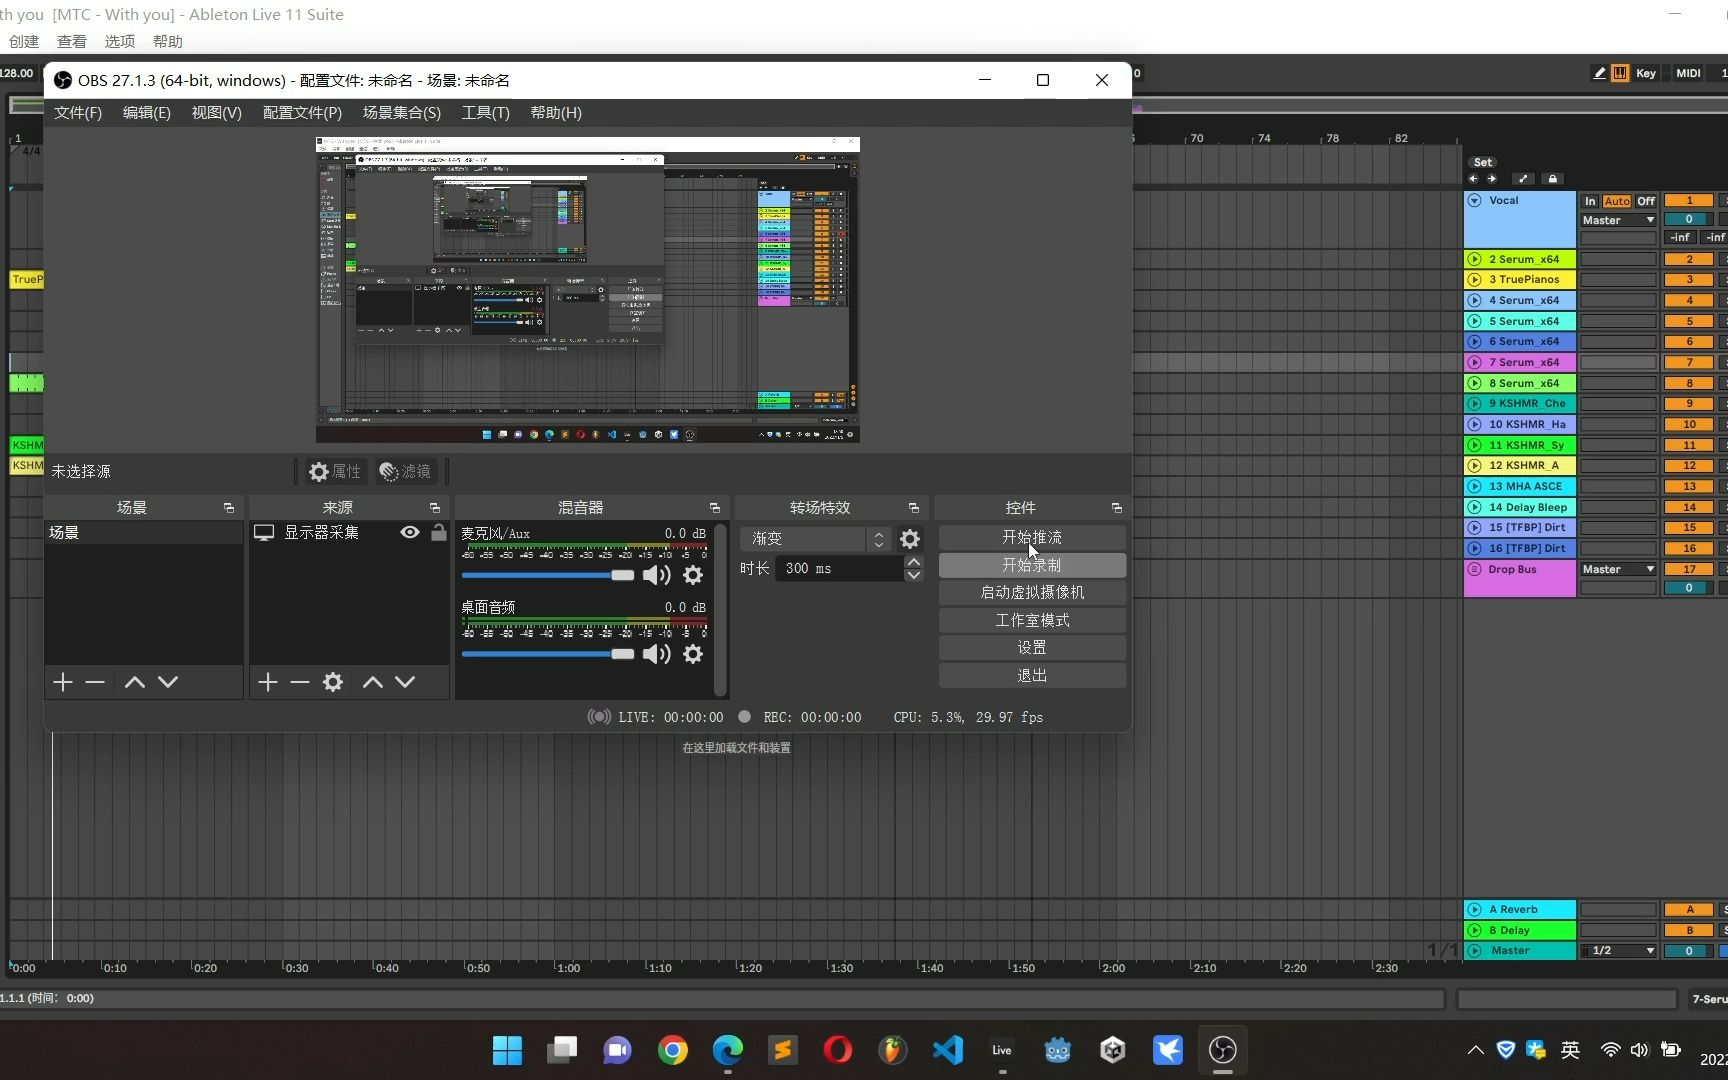Image resolution: width=1728 pixels, height=1080 pixels.
Task: Open the 文件(F) menu in OBS
Action: pyautogui.click(x=78, y=113)
